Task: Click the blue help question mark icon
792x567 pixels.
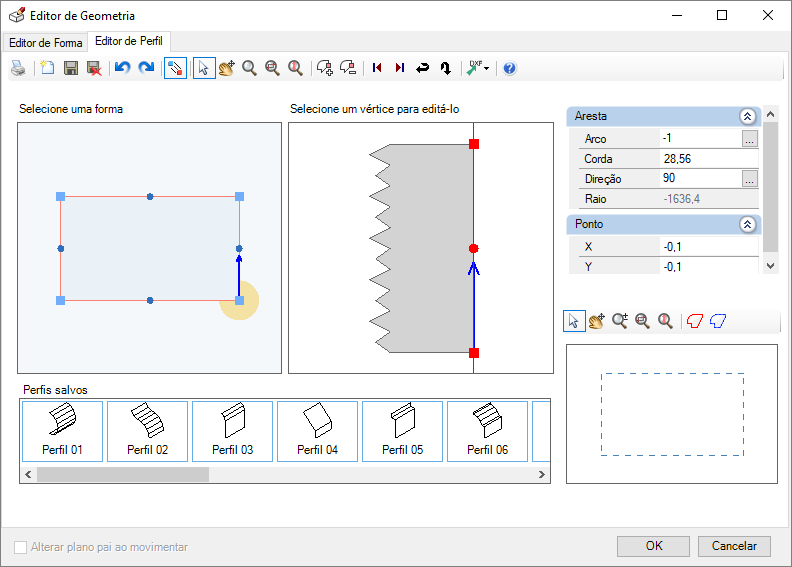Action: tap(510, 68)
